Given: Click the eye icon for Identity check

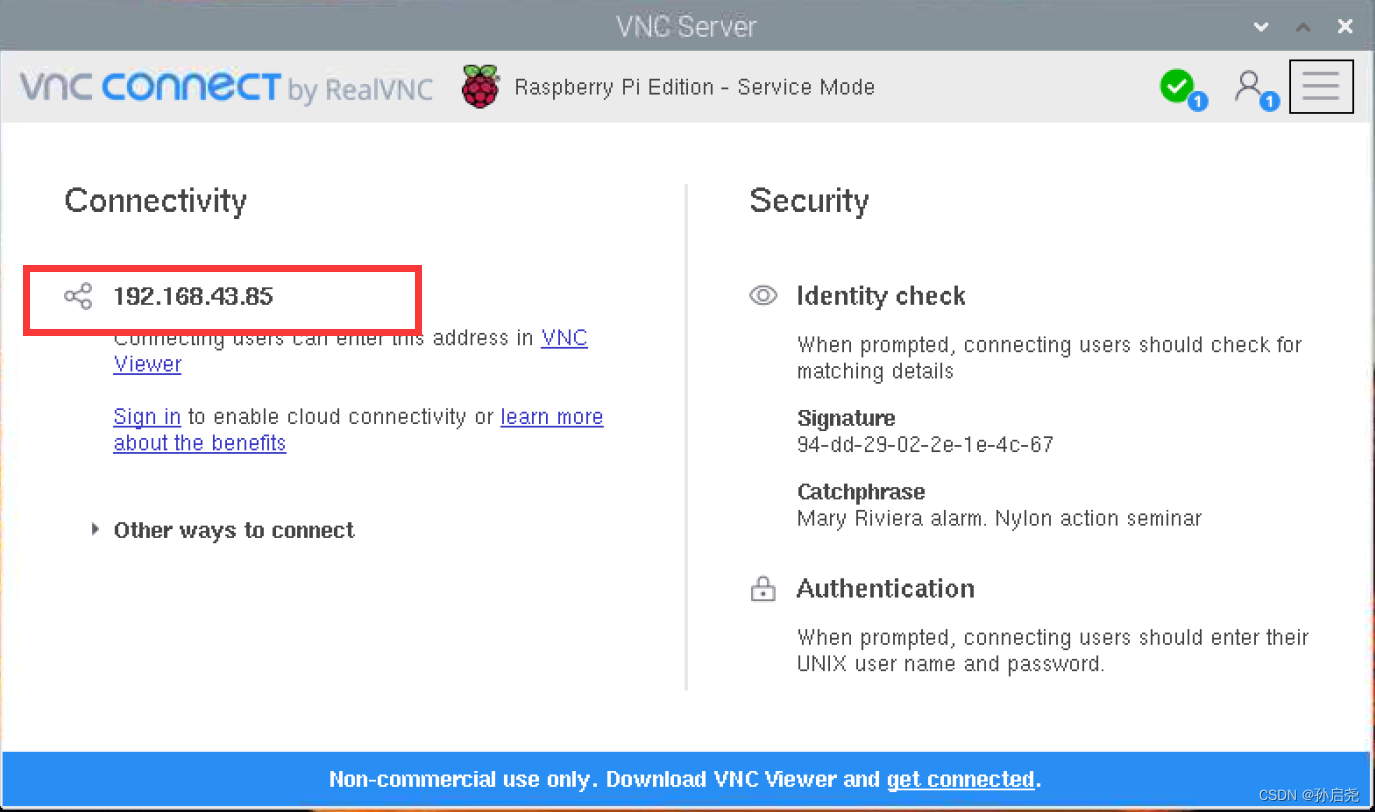Looking at the screenshot, I should tap(763, 296).
